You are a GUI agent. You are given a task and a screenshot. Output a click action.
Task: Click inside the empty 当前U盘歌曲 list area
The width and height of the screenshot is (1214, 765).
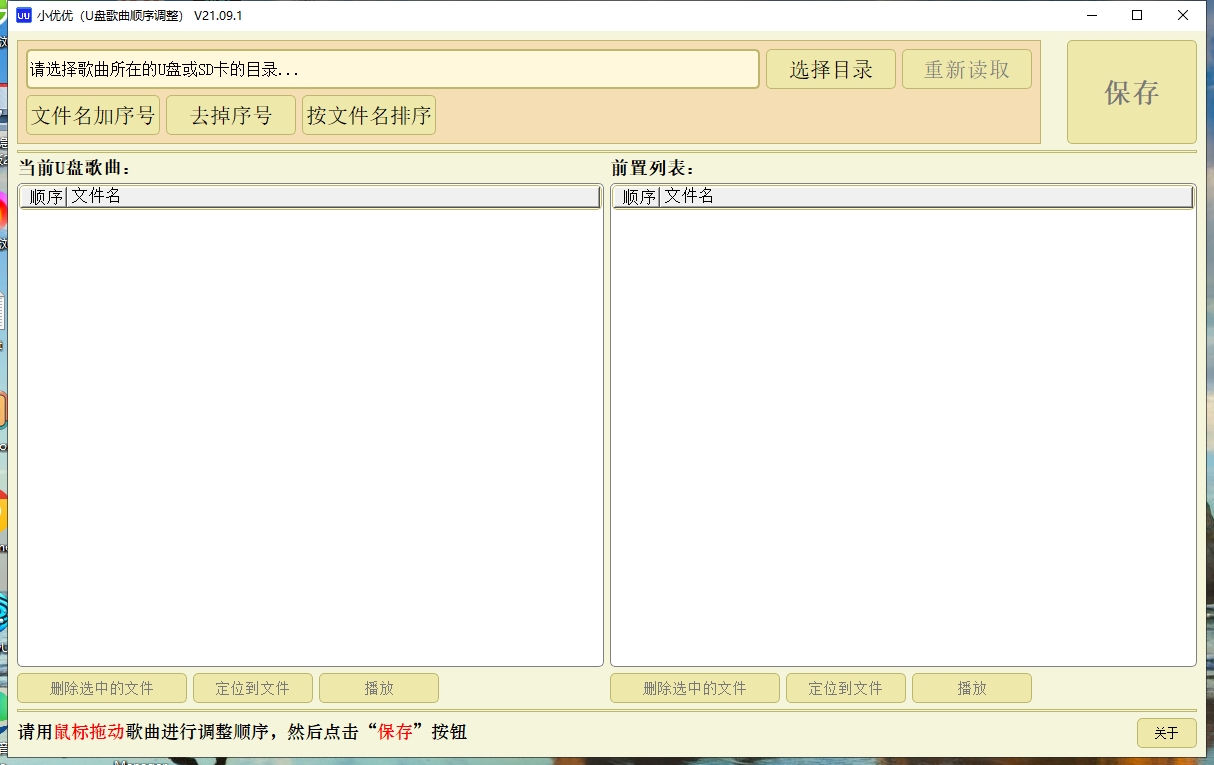tap(310, 430)
